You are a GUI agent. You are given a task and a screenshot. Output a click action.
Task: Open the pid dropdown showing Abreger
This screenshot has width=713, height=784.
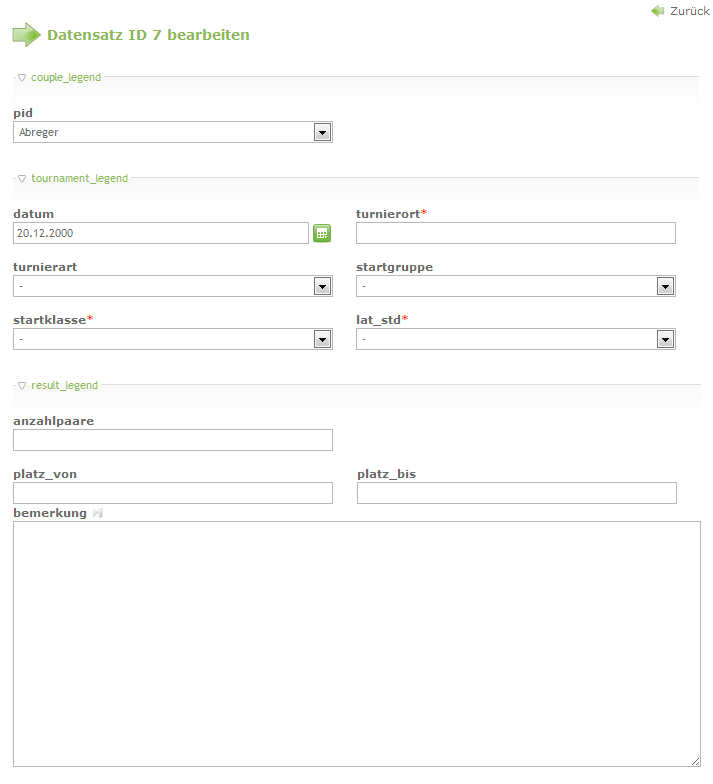click(172, 132)
